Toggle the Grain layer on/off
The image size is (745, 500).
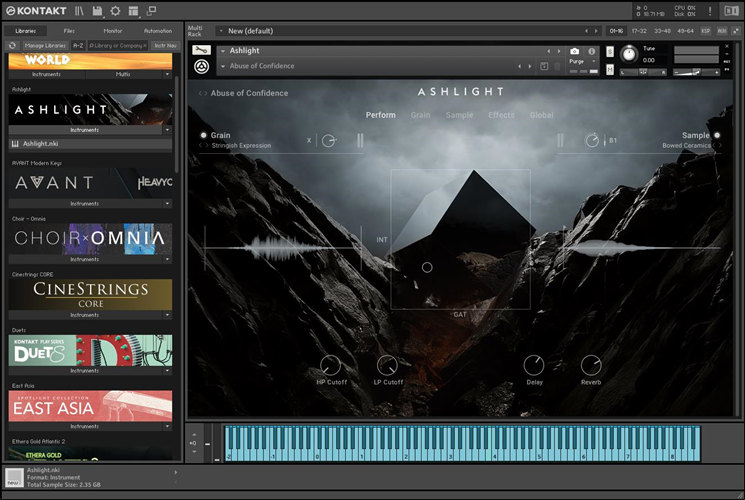[x=203, y=135]
